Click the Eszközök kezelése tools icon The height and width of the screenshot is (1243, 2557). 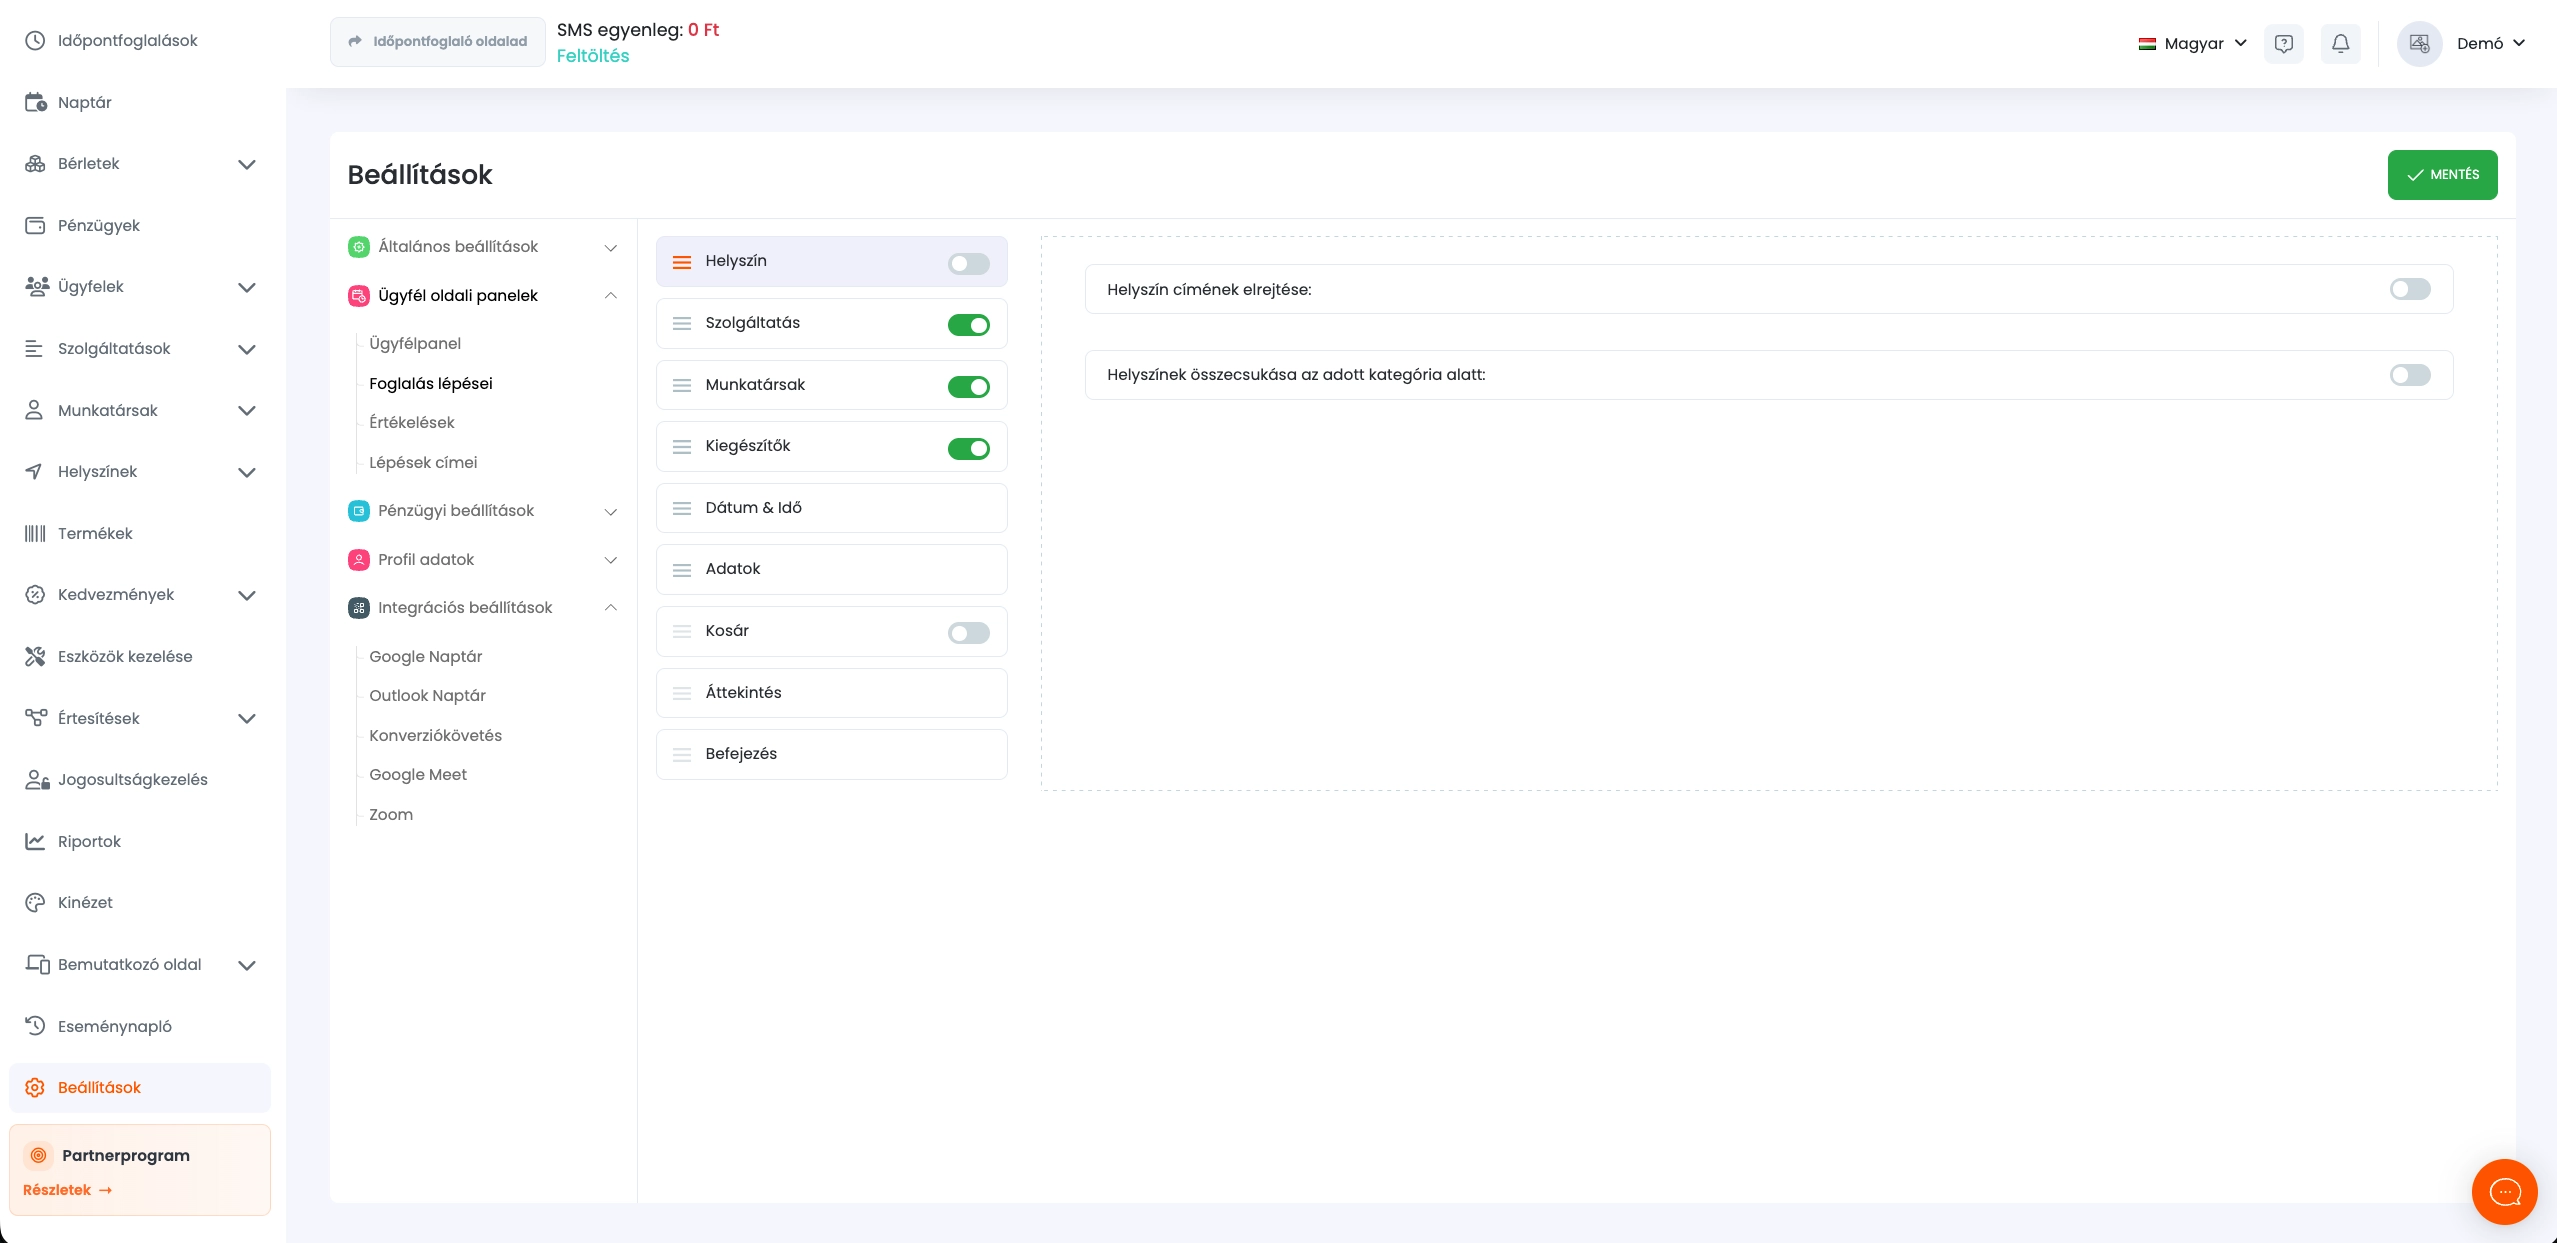35,656
